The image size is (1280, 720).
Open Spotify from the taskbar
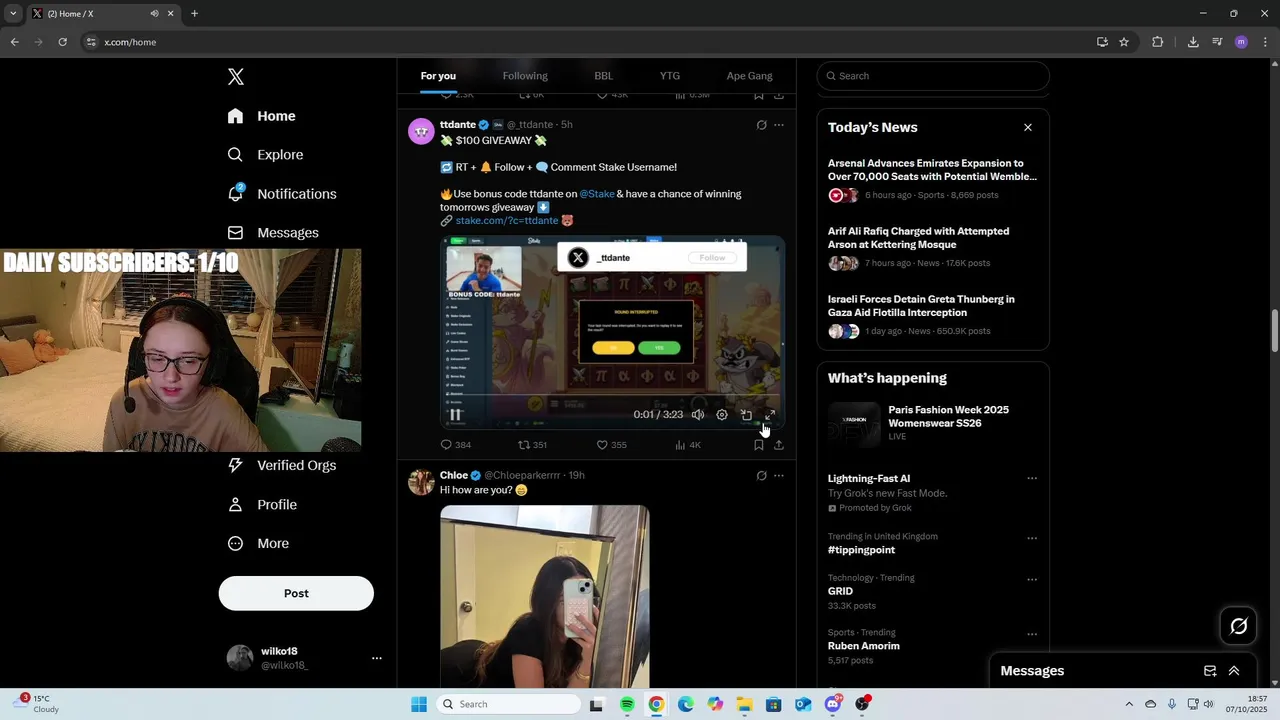click(627, 704)
